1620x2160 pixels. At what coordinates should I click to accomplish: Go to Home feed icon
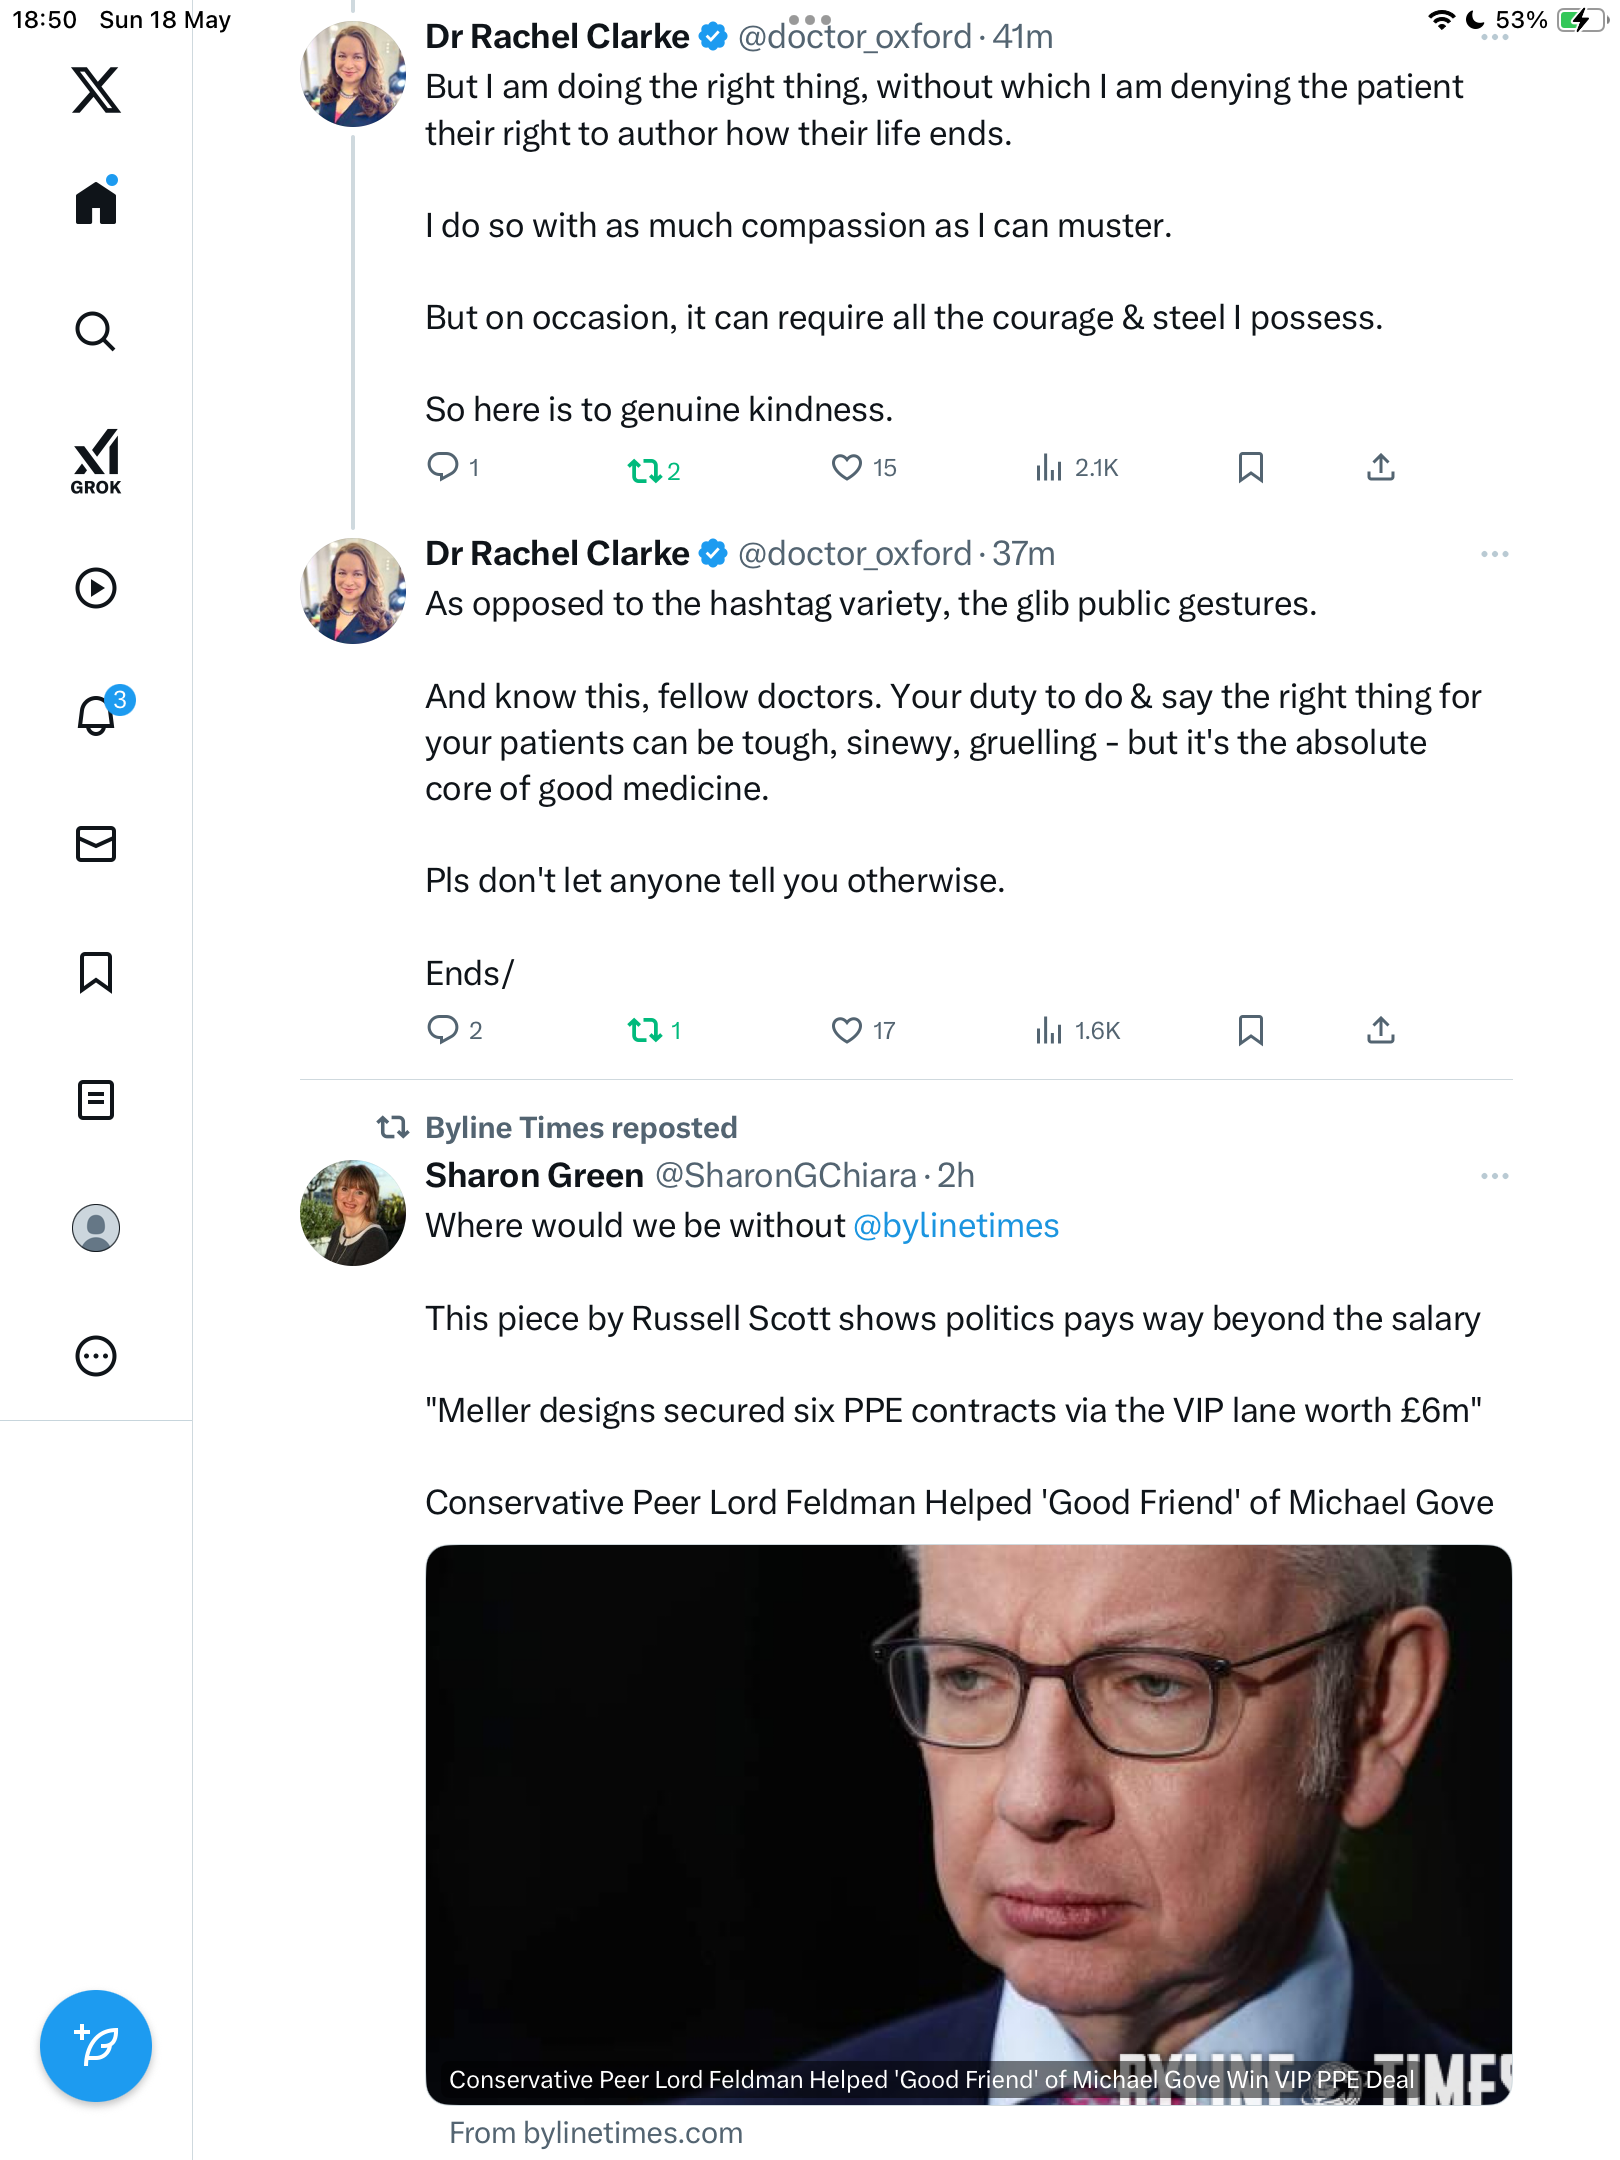pos(96,202)
